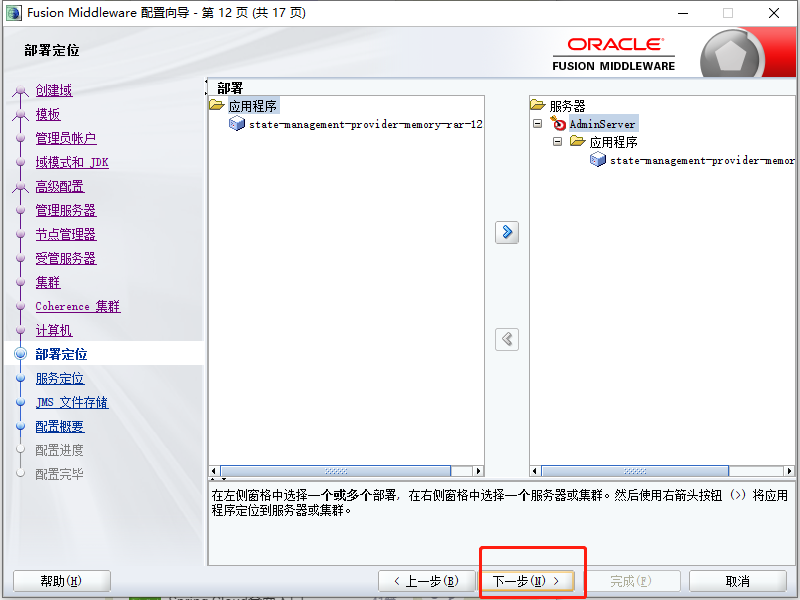Collapse the 应用程序 node under AdminServer

tap(558, 141)
